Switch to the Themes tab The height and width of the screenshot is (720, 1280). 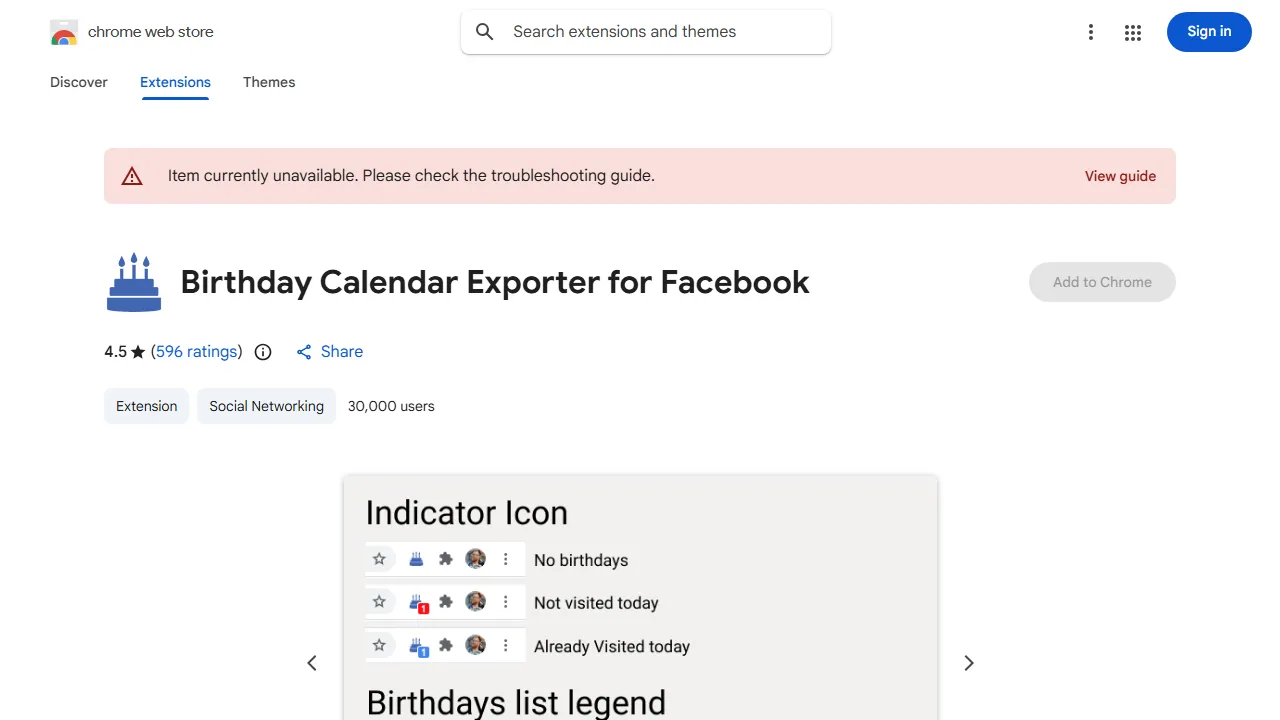click(269, 82)
